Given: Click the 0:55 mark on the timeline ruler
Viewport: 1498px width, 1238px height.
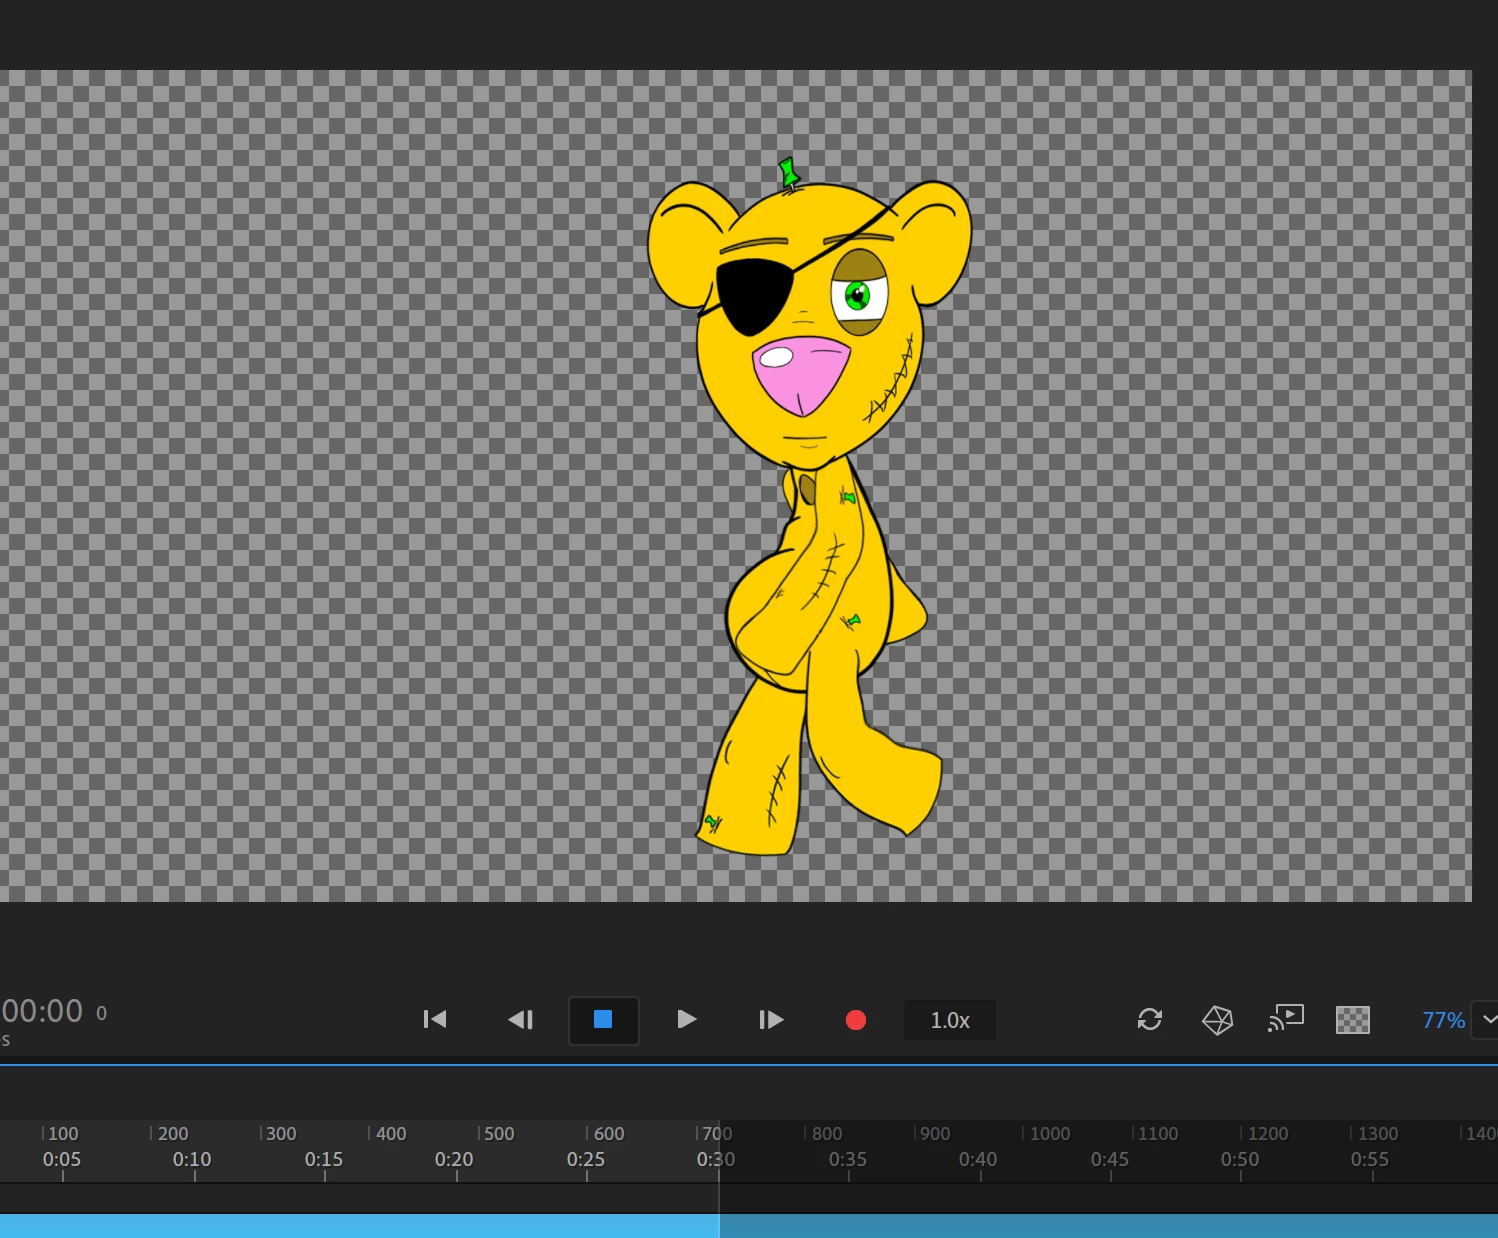Looking at the screenshot, I should [1370, 1160].
